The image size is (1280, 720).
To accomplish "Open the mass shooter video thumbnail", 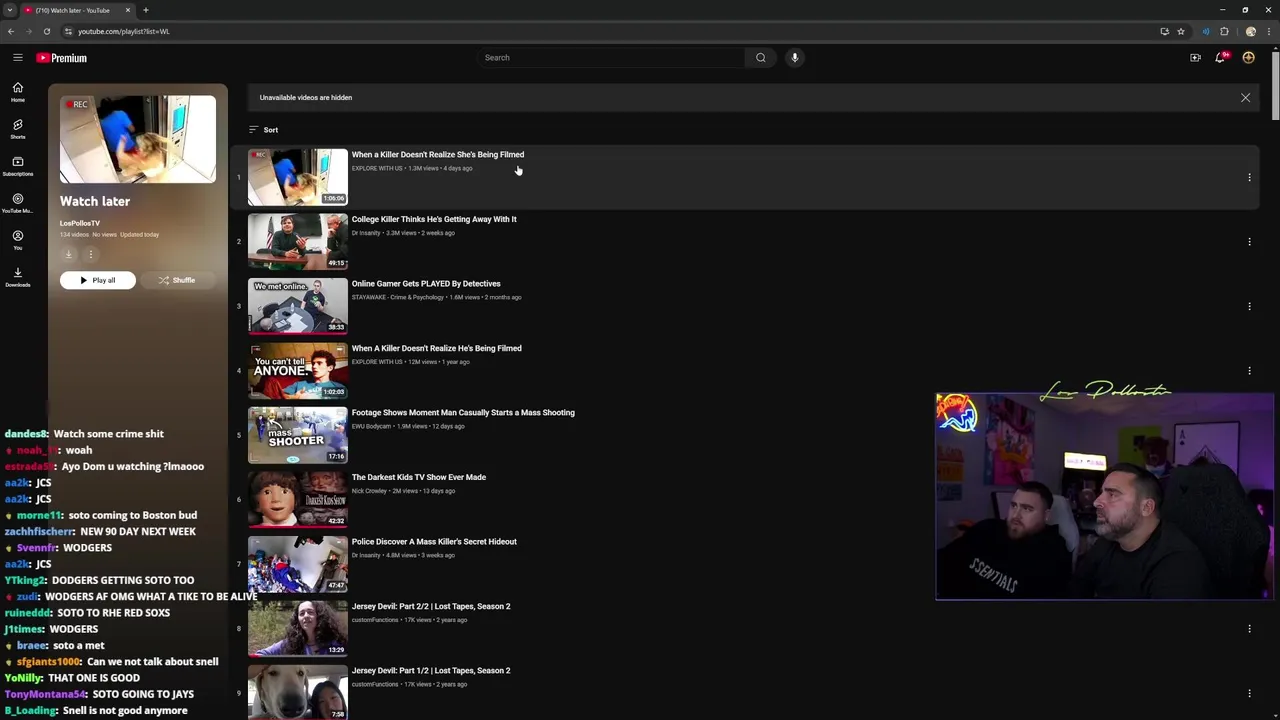I will pos(298,435).
